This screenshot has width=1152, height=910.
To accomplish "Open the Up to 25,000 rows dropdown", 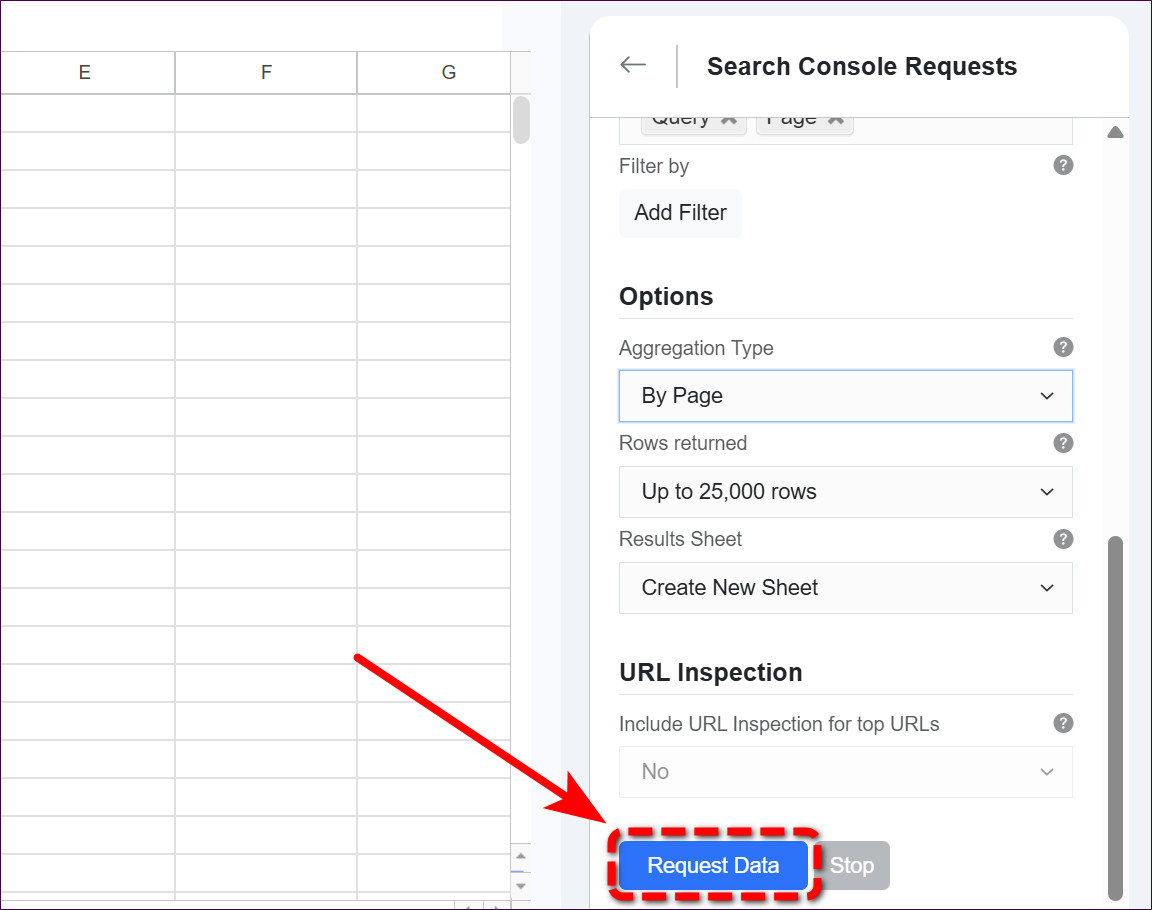I will 846,492.
